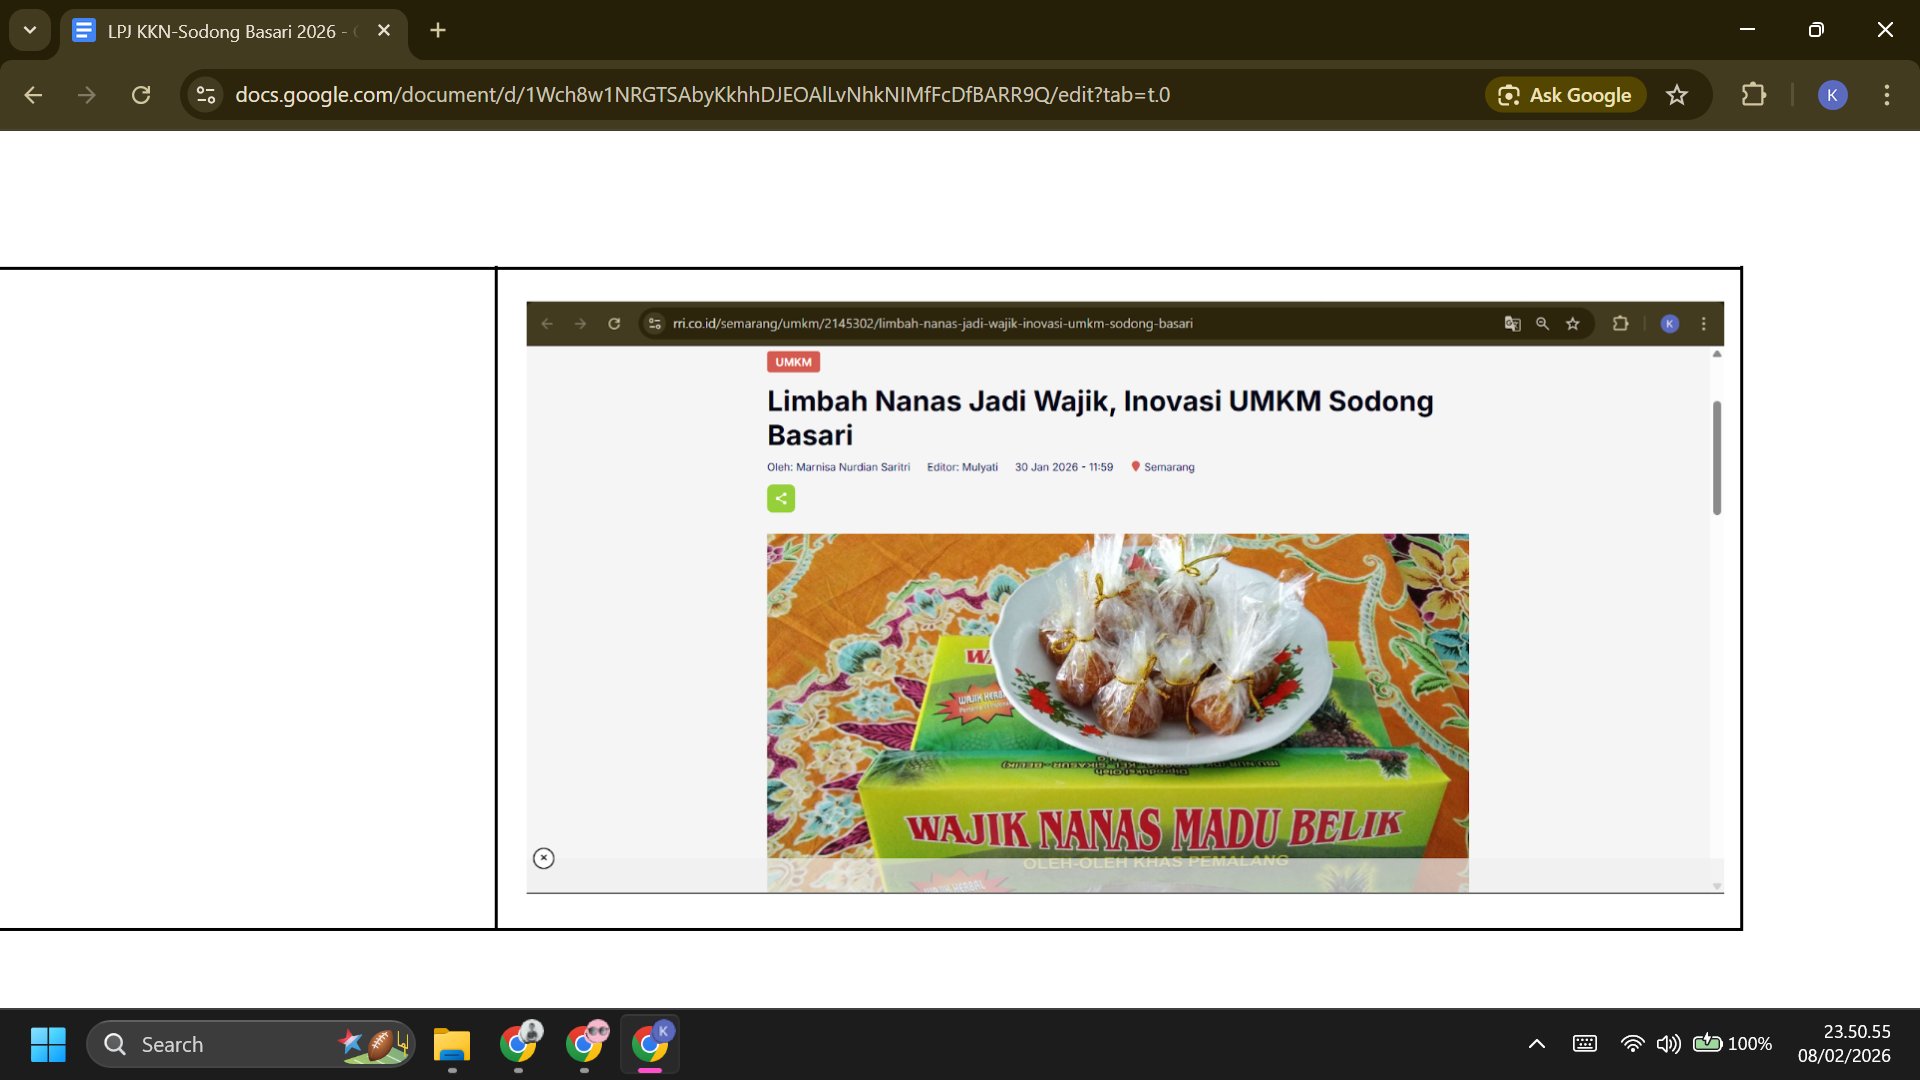The image size is (1920, 1080).
Task: Toggle the bookmark star for this document
Action: (x=1677, y=95)
